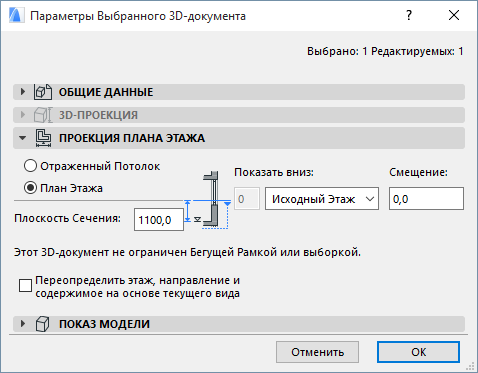
Task: Click the Плоскость Сечения value field
Action: pyautogui.click(x=159, y=220)
